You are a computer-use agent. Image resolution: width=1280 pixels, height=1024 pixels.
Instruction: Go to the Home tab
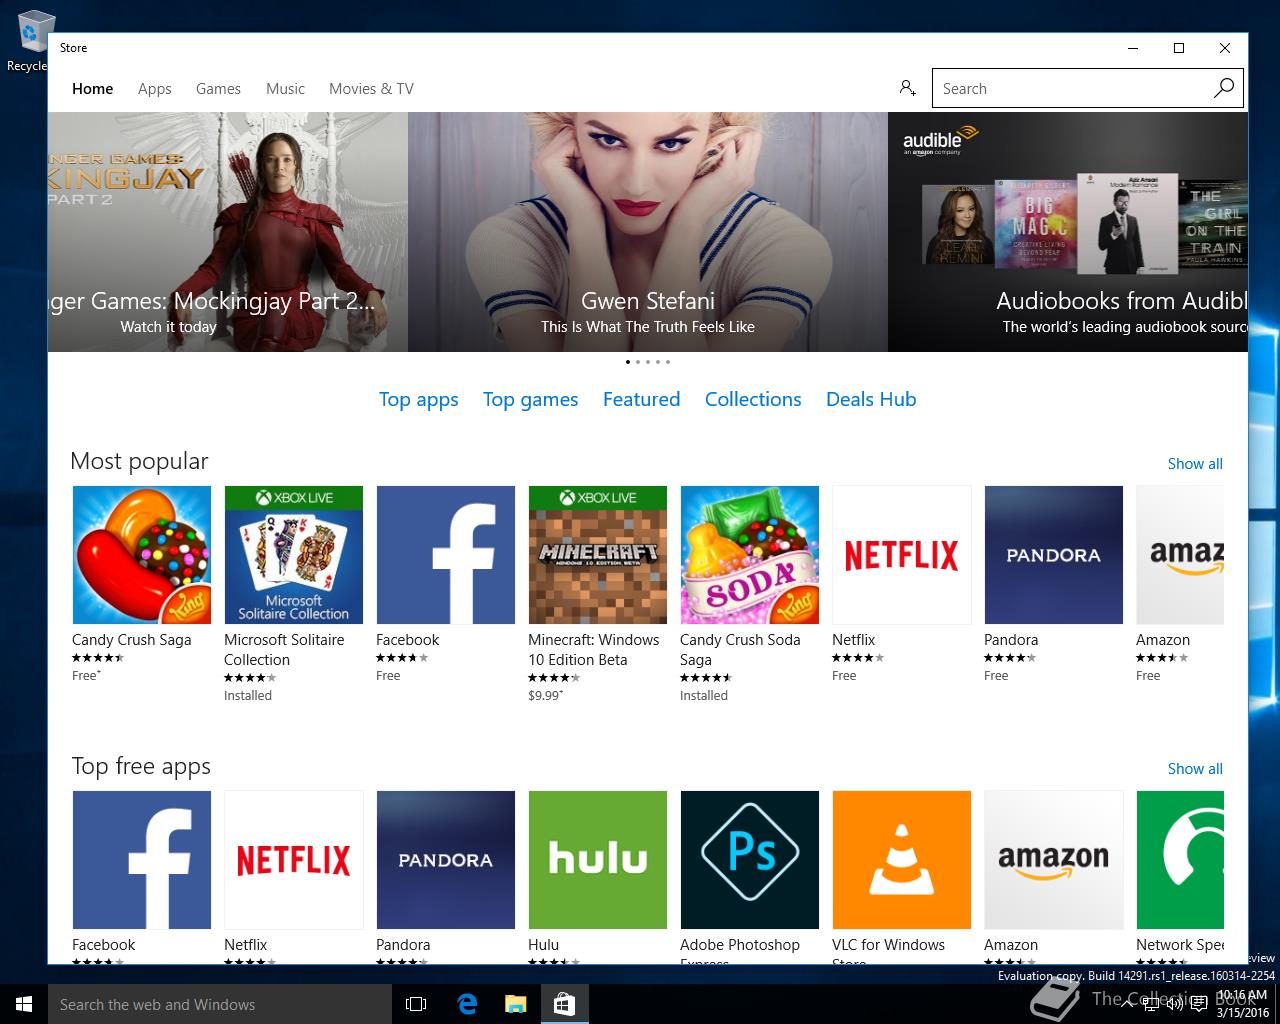coord(92,88)
